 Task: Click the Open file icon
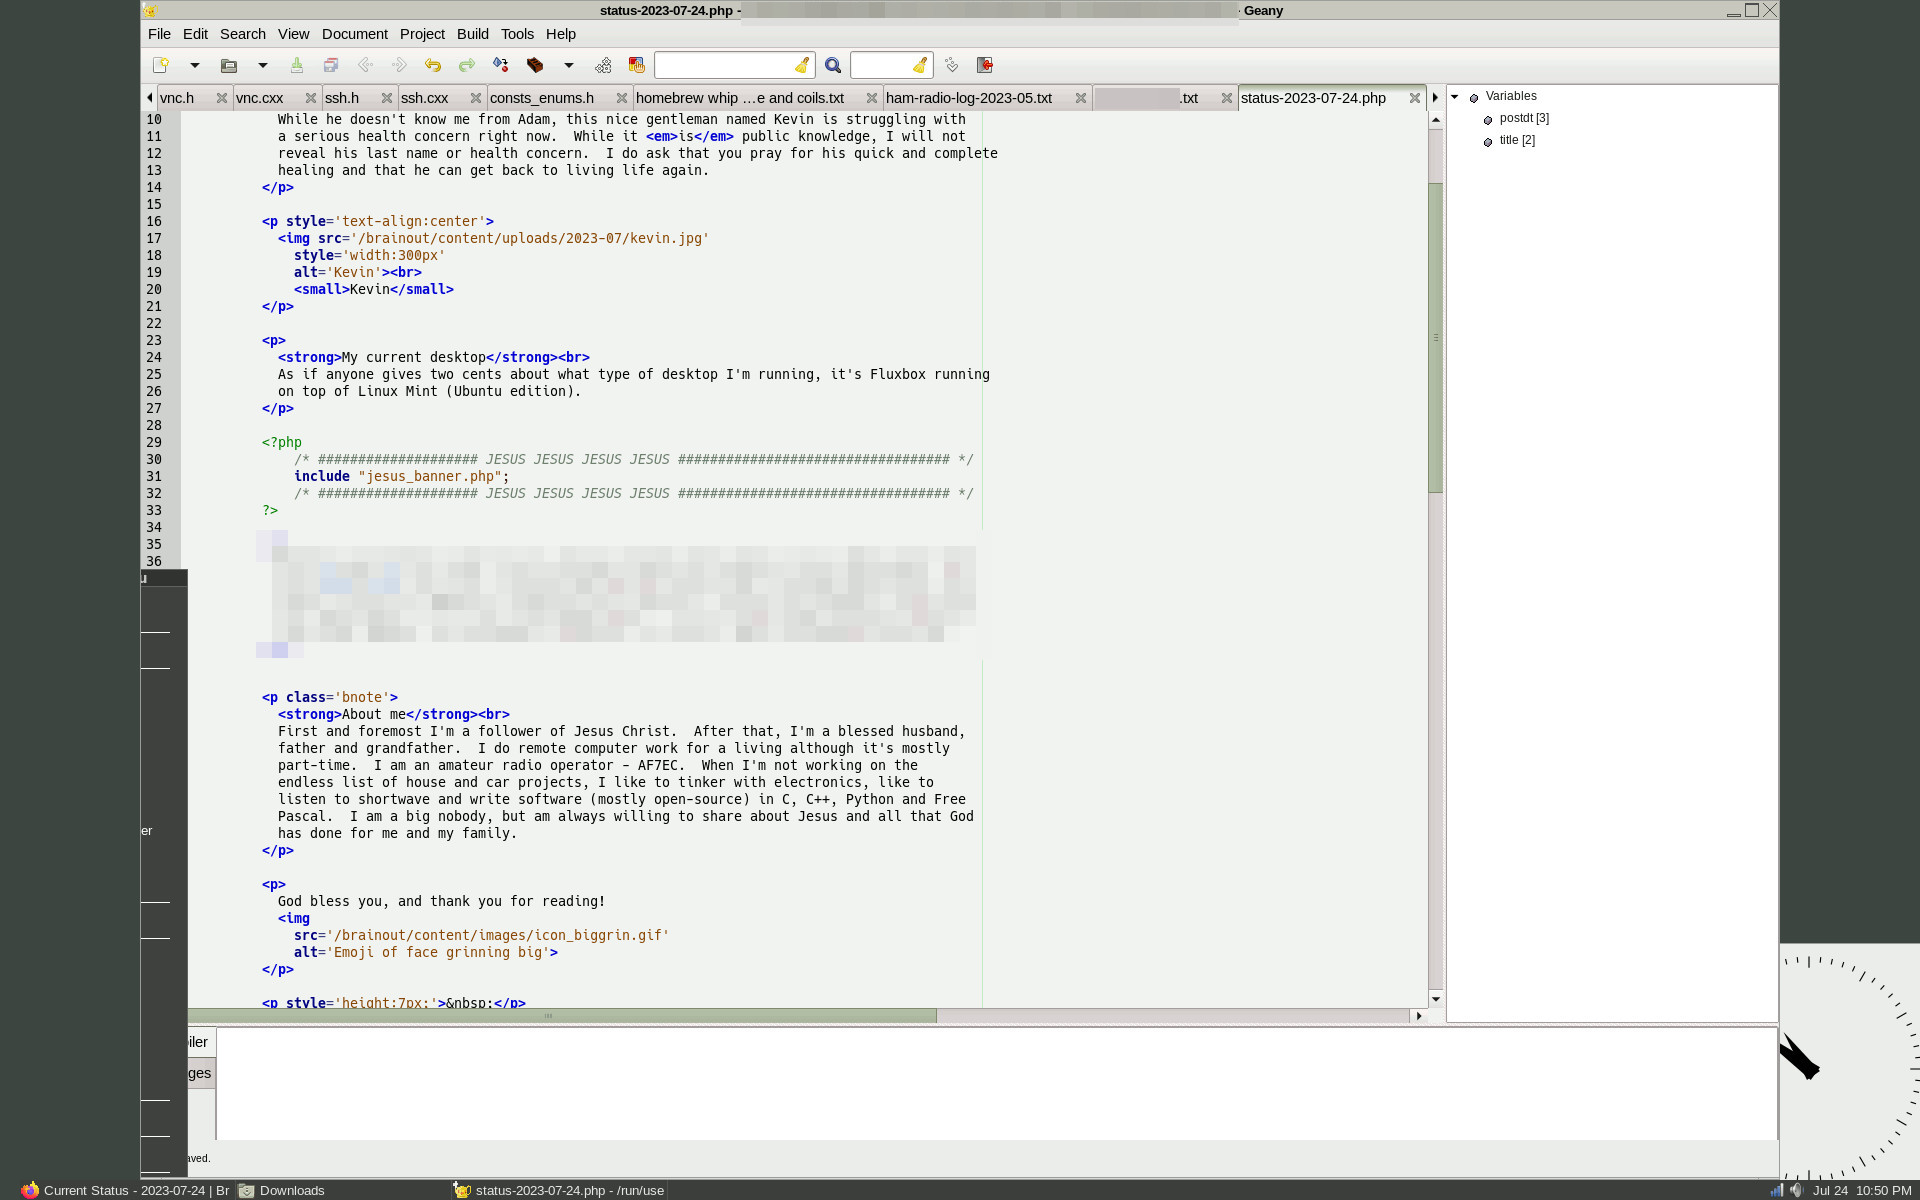tap(229, 65)
